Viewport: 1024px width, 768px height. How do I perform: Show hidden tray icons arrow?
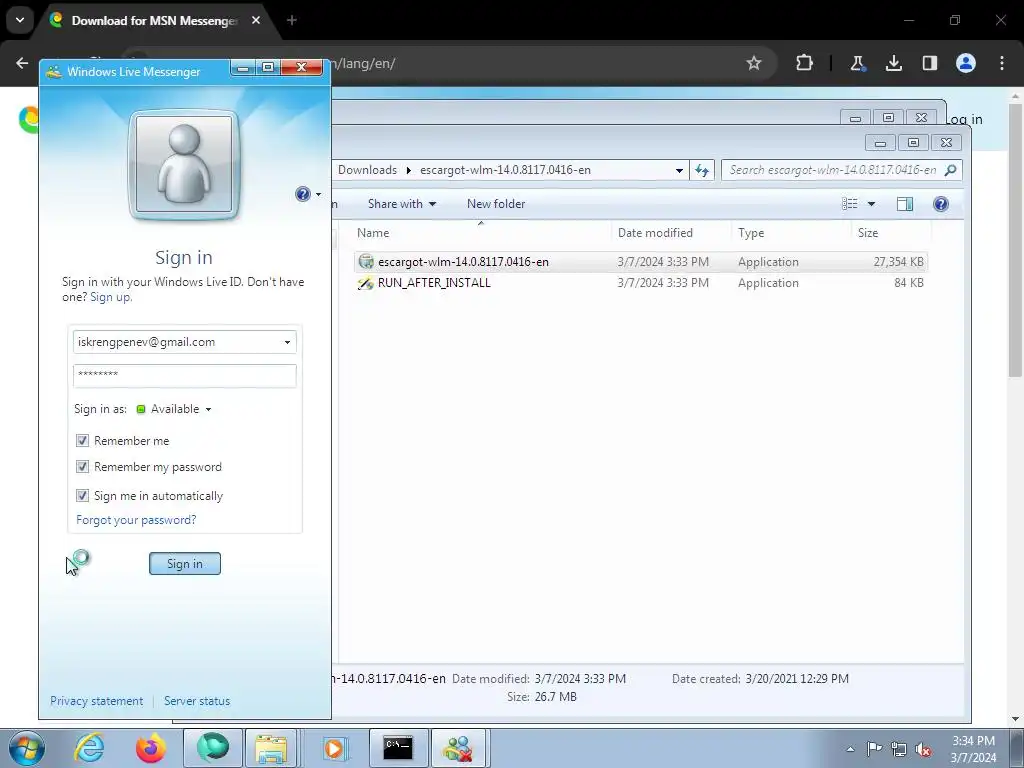tap(850, 749)
